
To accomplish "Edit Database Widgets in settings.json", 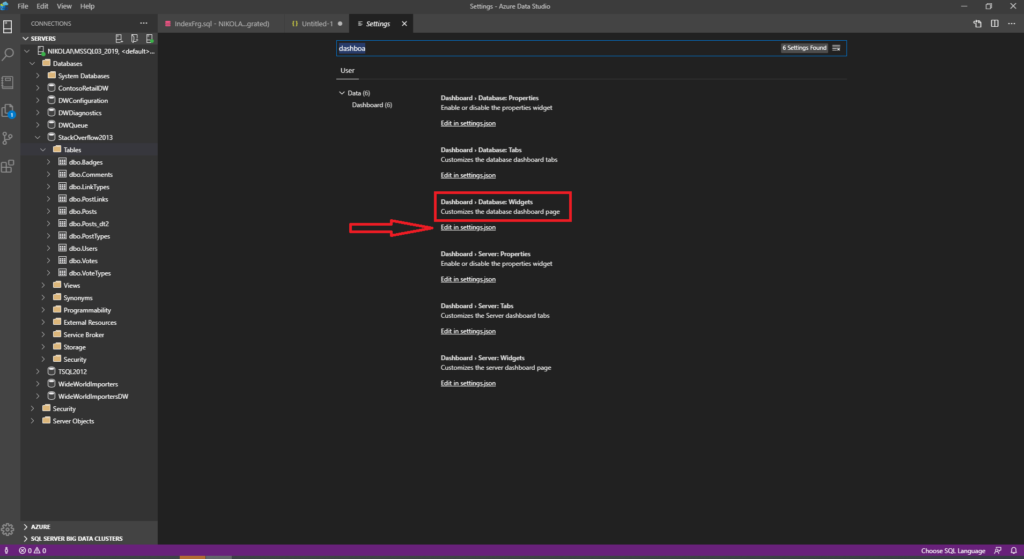I will click(x=468, y=228).
